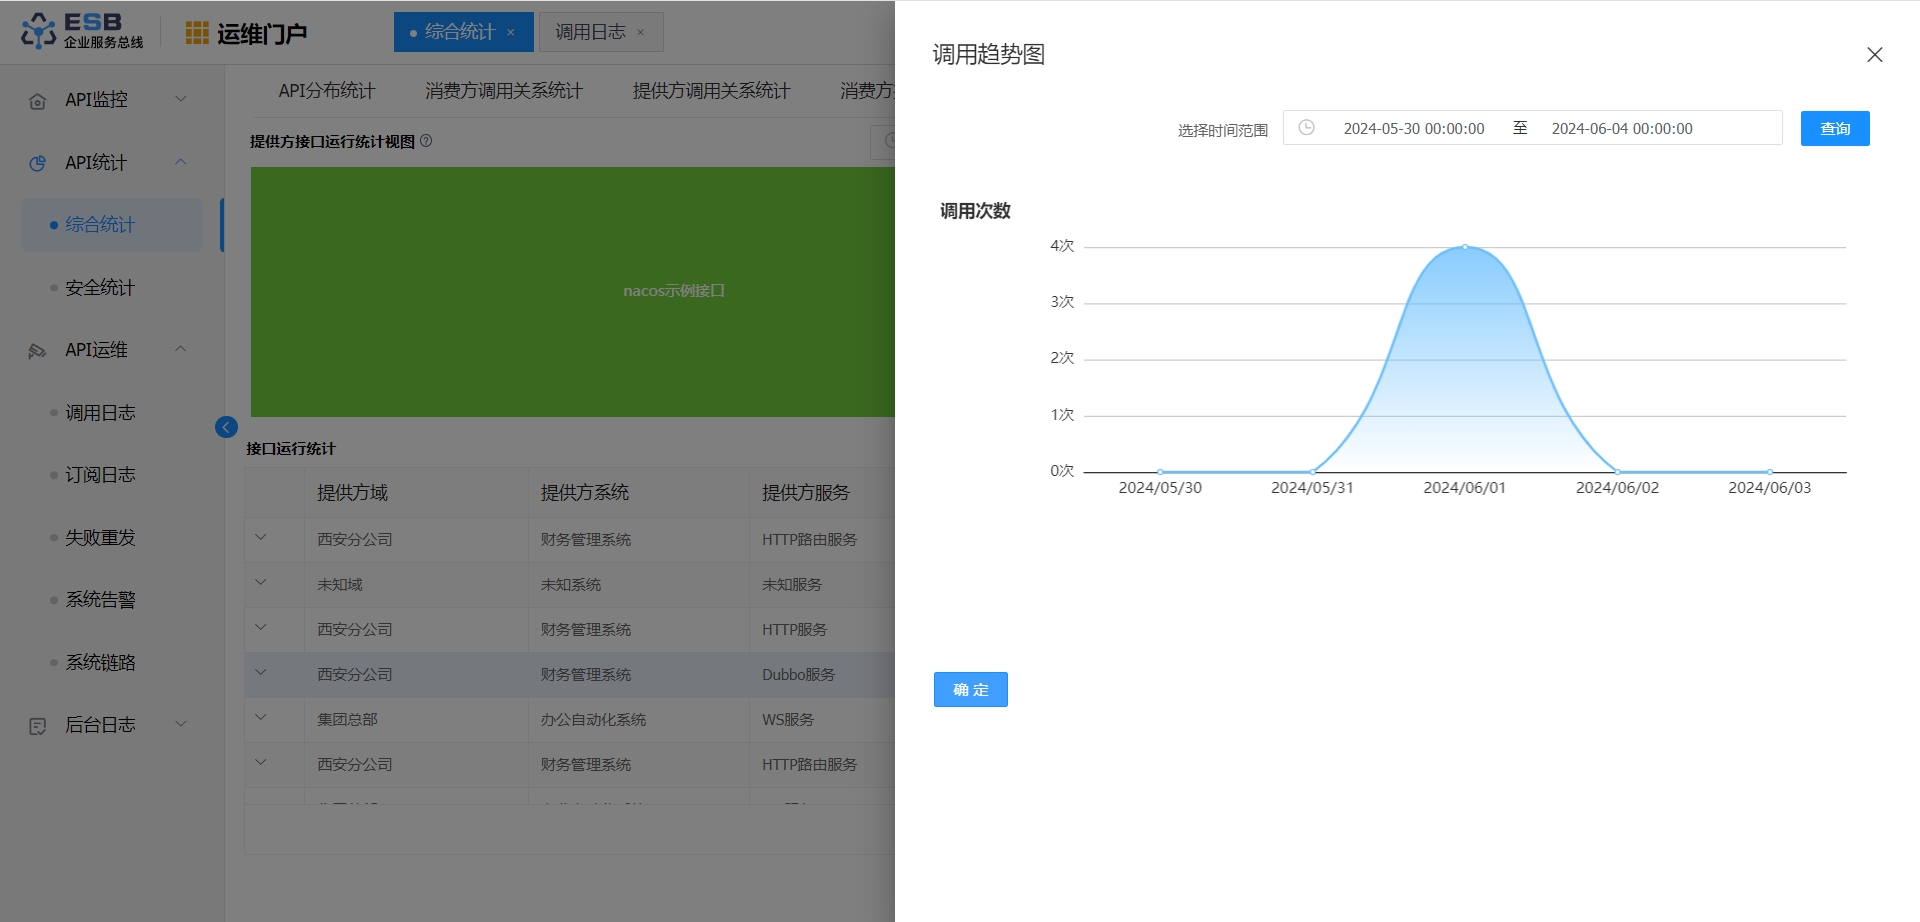Click the start date 2024-05-30 input field
The height and width of the screenshot is (922, 1920).
(x=1413, y=129)
